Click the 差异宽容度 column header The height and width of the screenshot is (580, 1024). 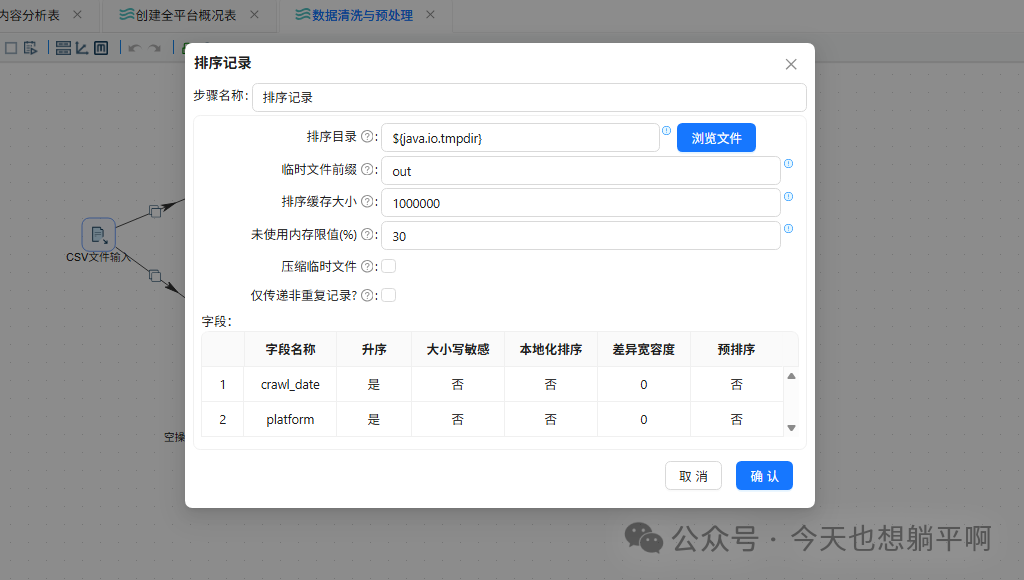pos(643,349)
